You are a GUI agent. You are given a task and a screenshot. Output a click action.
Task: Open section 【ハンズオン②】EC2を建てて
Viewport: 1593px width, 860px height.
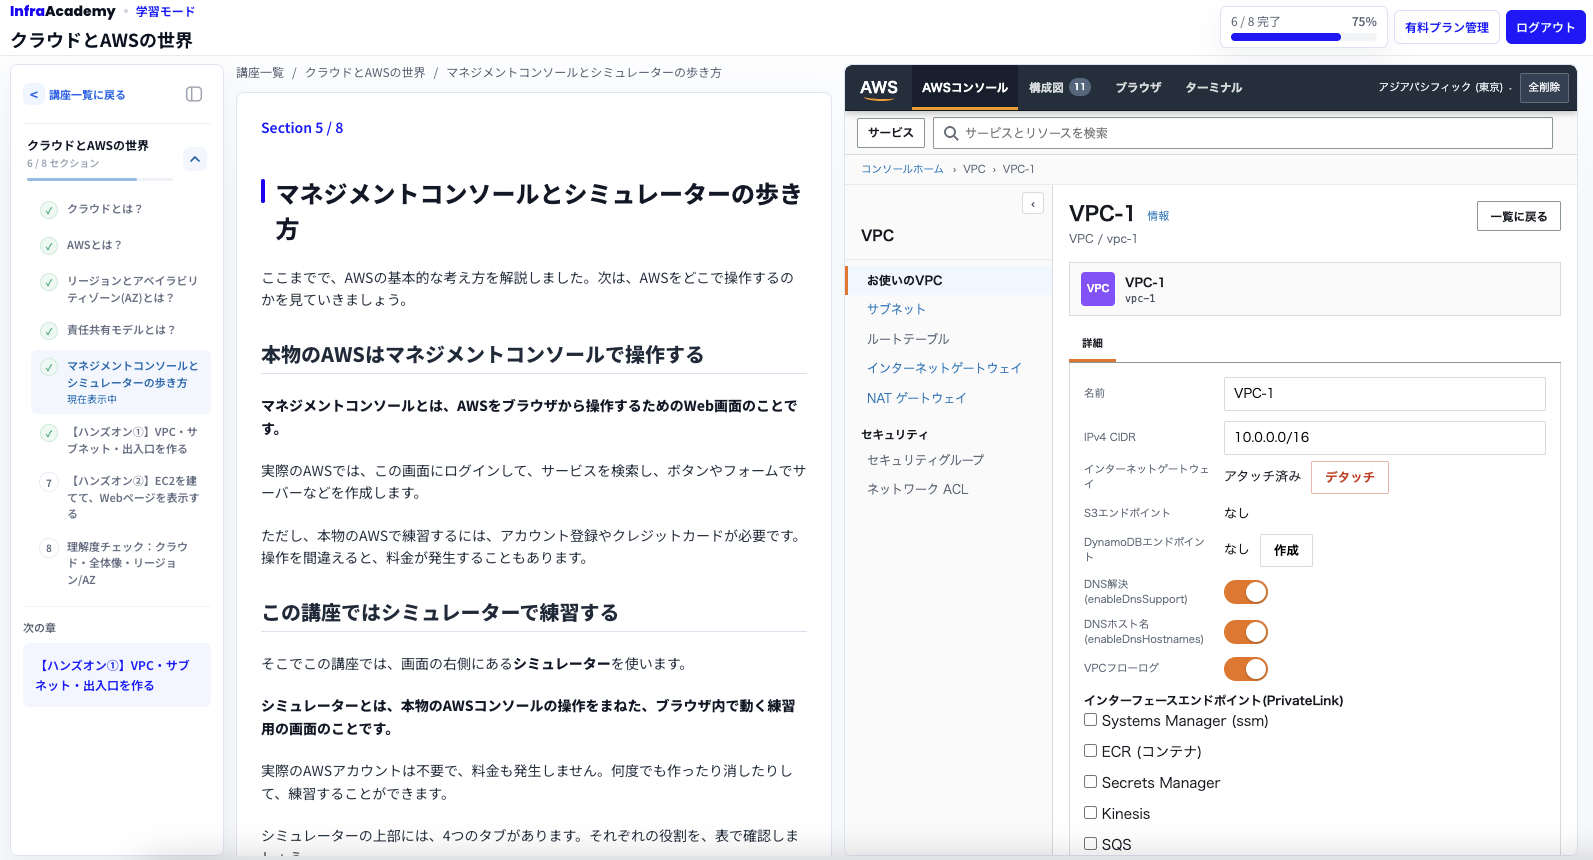tap(121, 497)
